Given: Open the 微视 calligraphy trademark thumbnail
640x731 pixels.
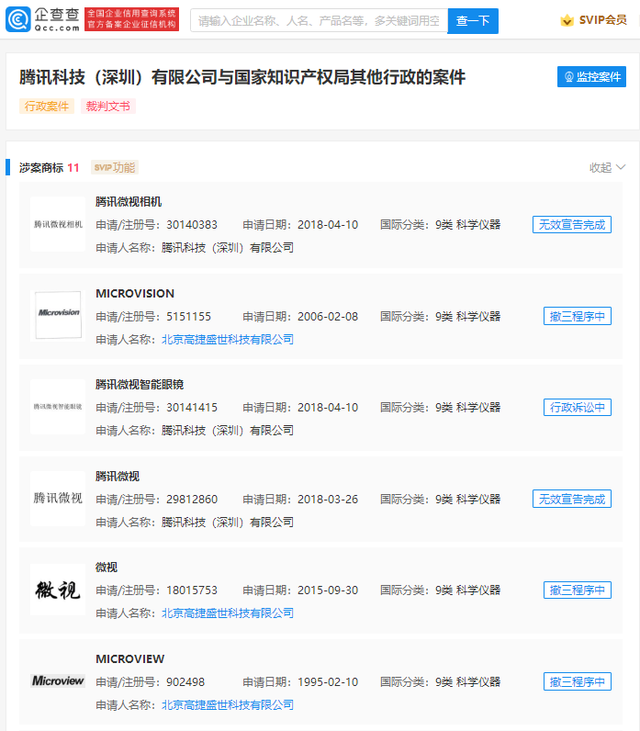Looking at the screenshot, I should coord(58,590).
